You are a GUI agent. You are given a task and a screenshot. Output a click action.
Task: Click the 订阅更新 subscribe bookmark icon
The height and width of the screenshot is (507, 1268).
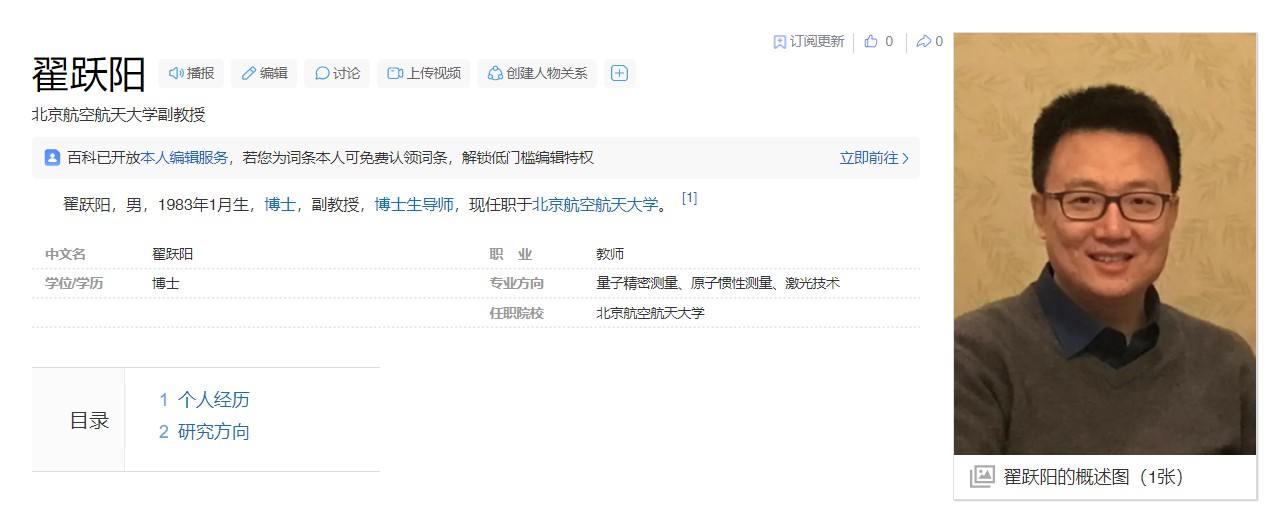coord(780,42)
